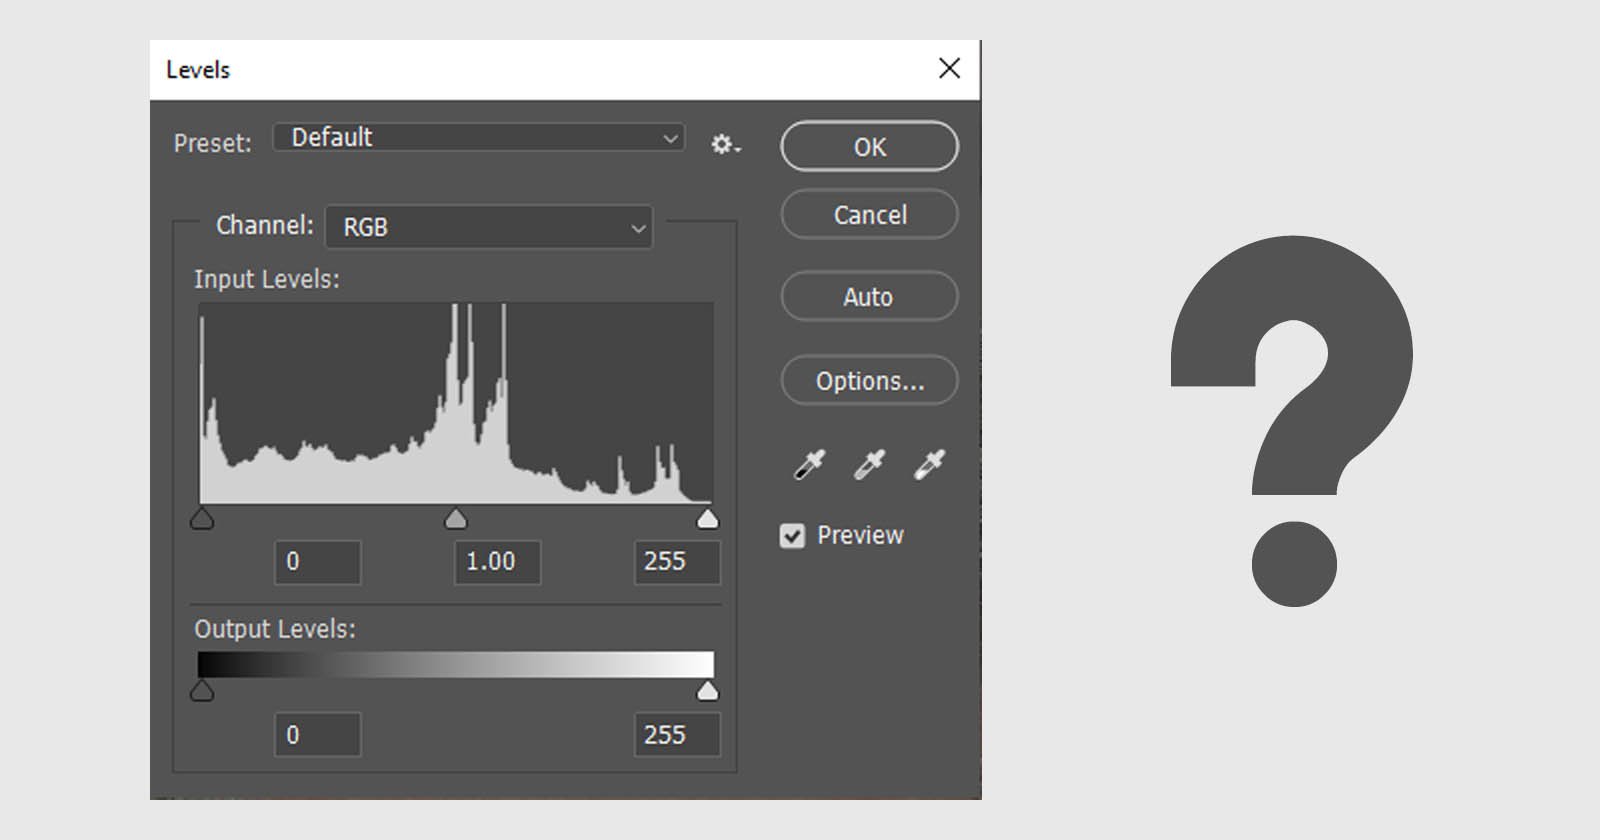Screen dimensions: 1600x840
Task: Grab the input midtone gray slider
Action: point(455,518)
